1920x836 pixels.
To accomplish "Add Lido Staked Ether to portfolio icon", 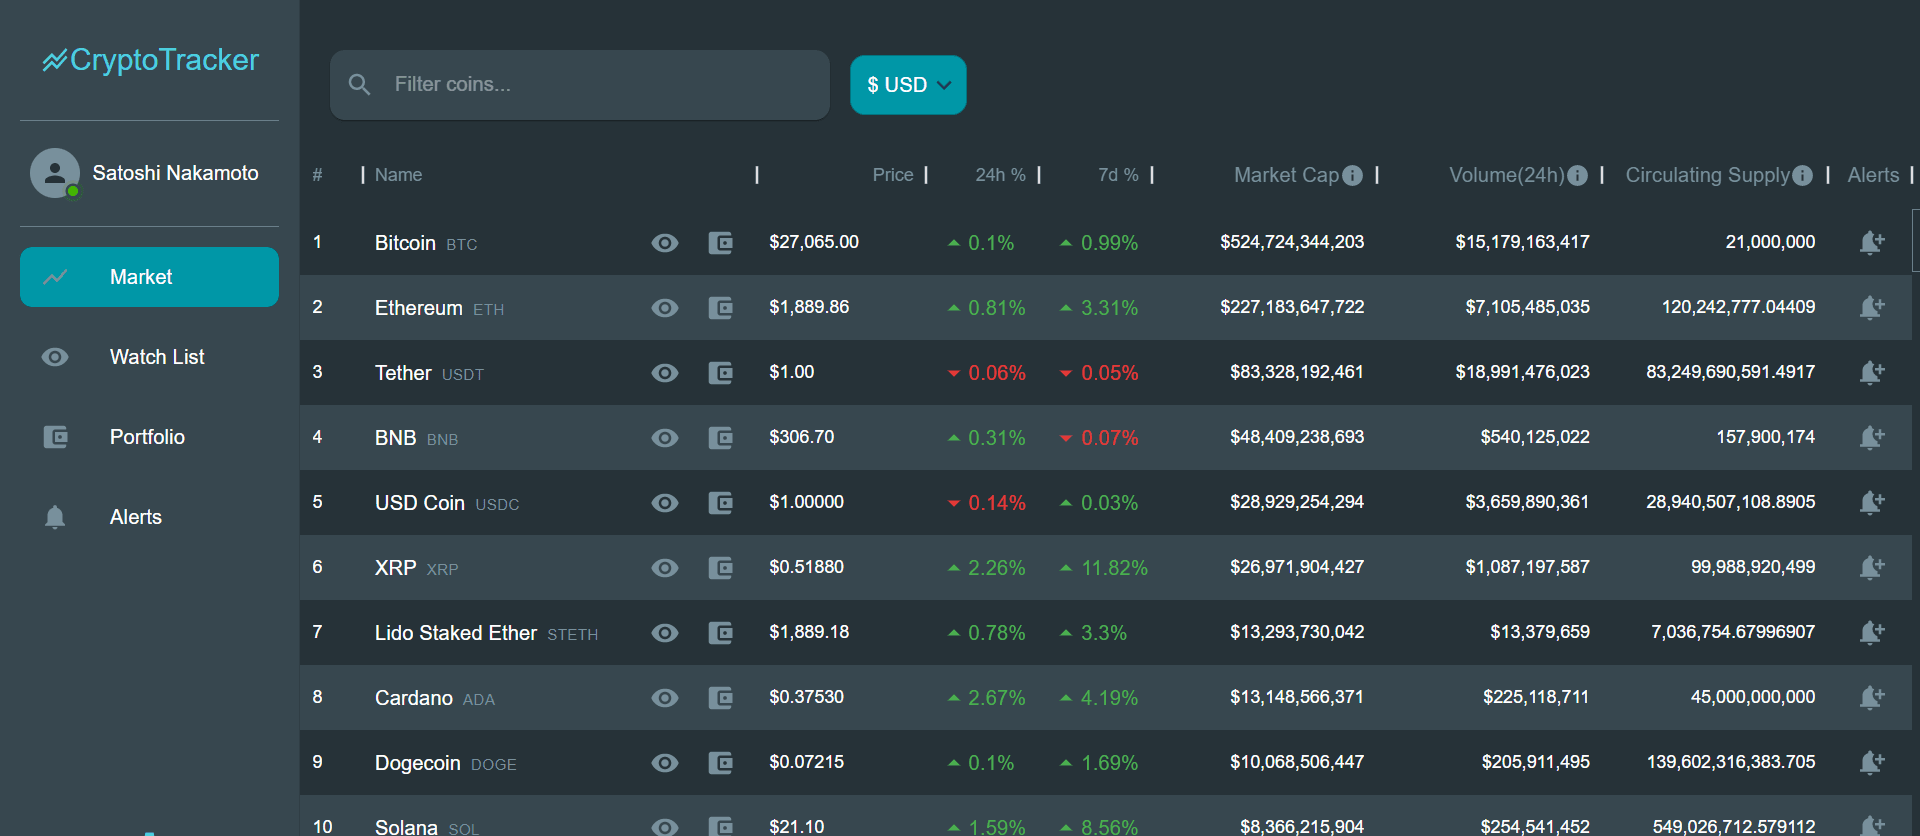I will click(720, 633).
